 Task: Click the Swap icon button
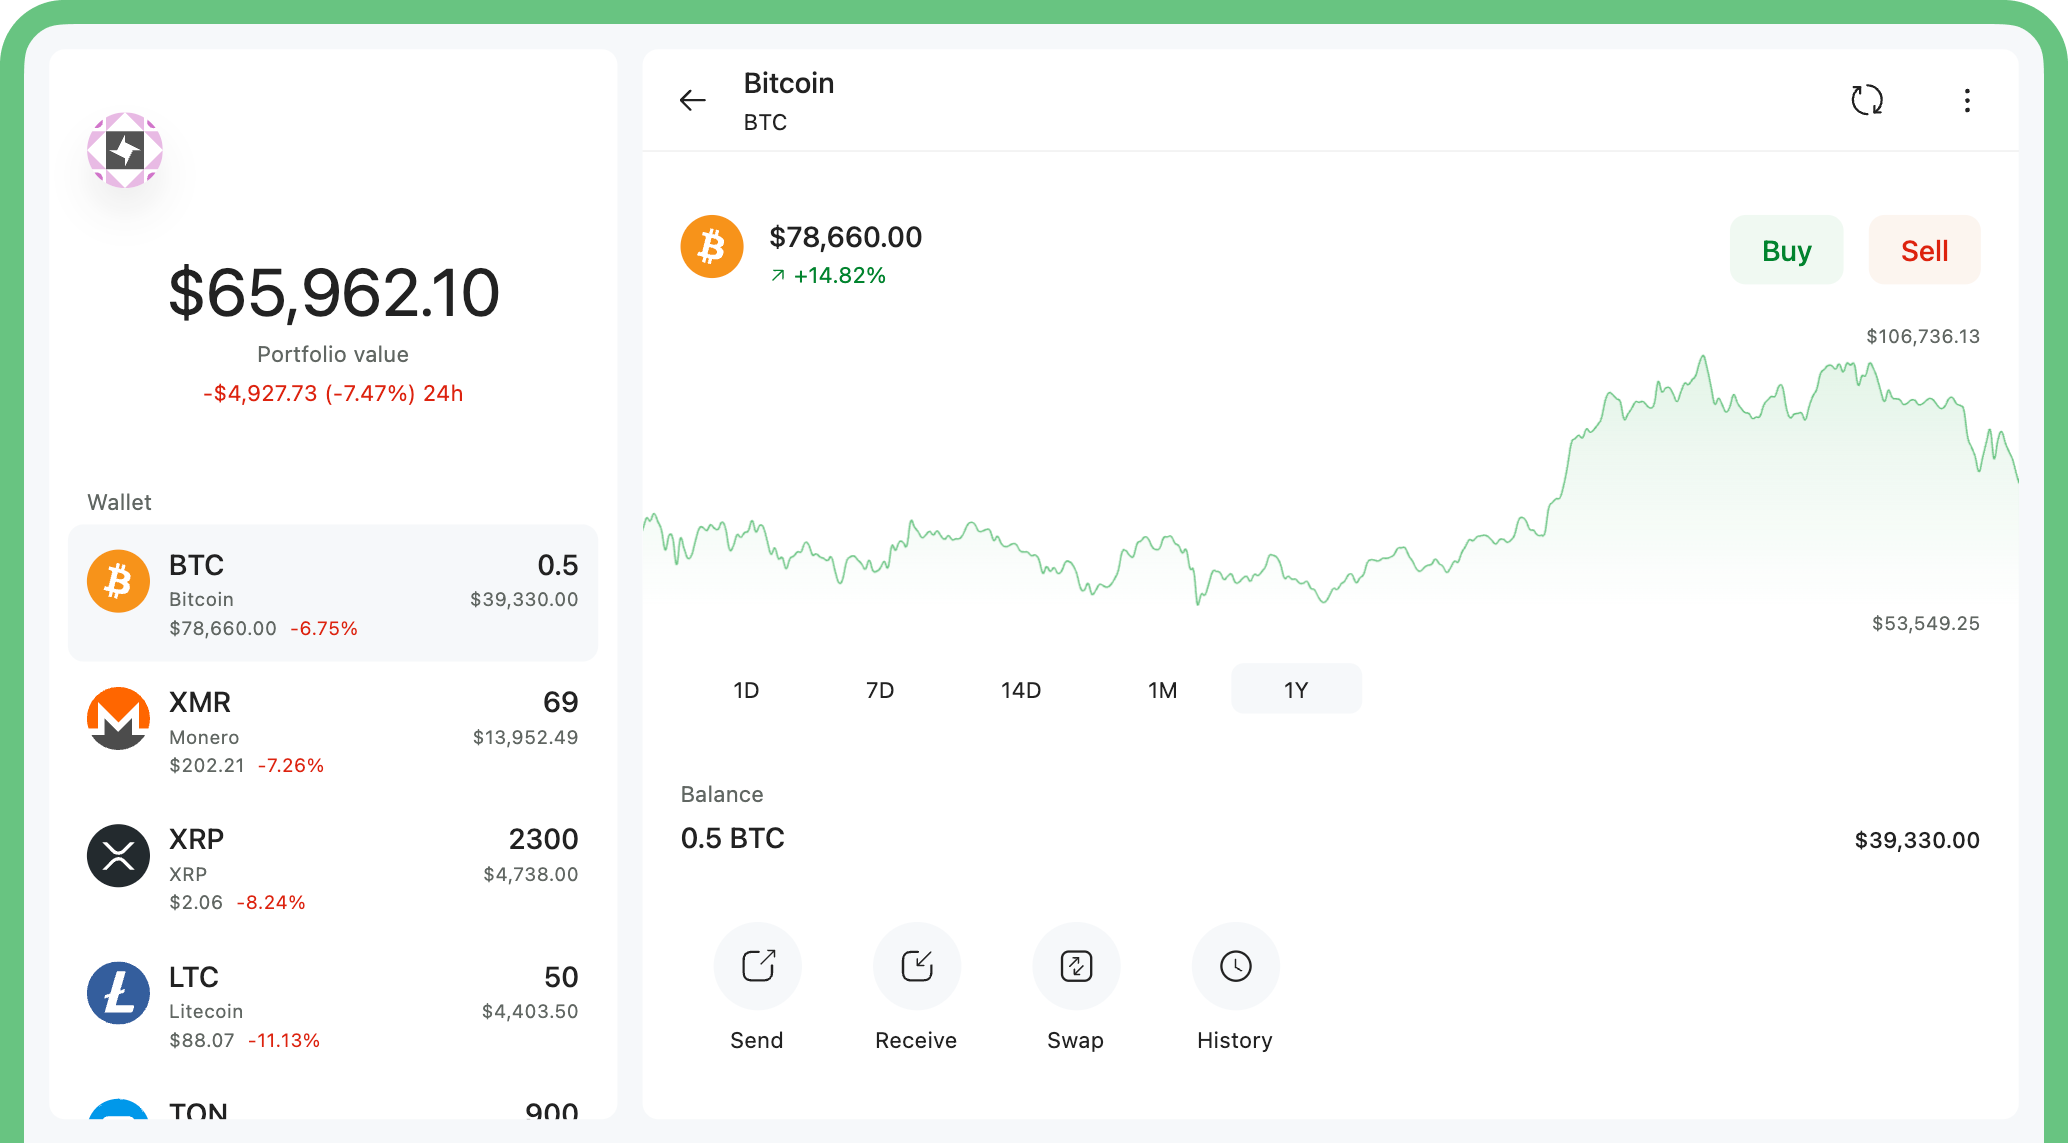click(x=1076, y=966)
